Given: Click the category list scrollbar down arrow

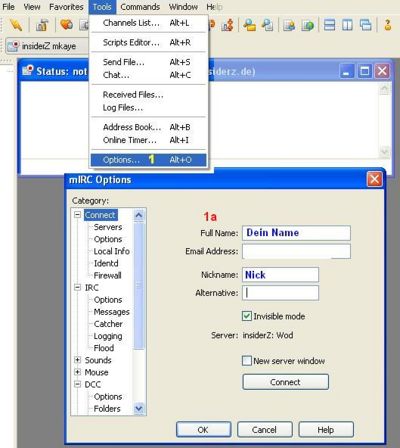Looking at the screenshot, I should 139,408.
